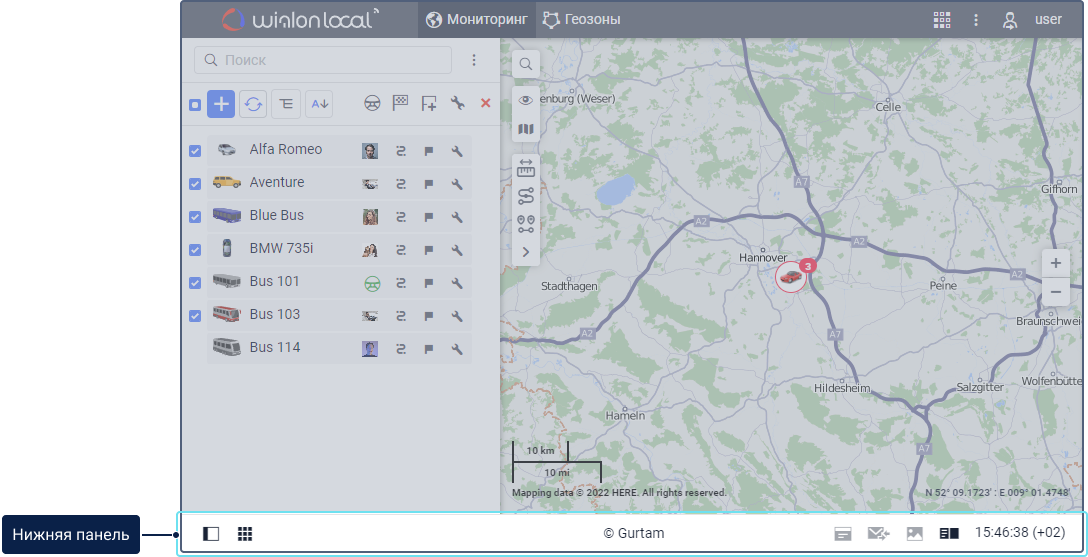Uncheck the Alfa Romeo checkbox
The width and height of the screenshot is (1088, 557).
[x=195, y=151]
